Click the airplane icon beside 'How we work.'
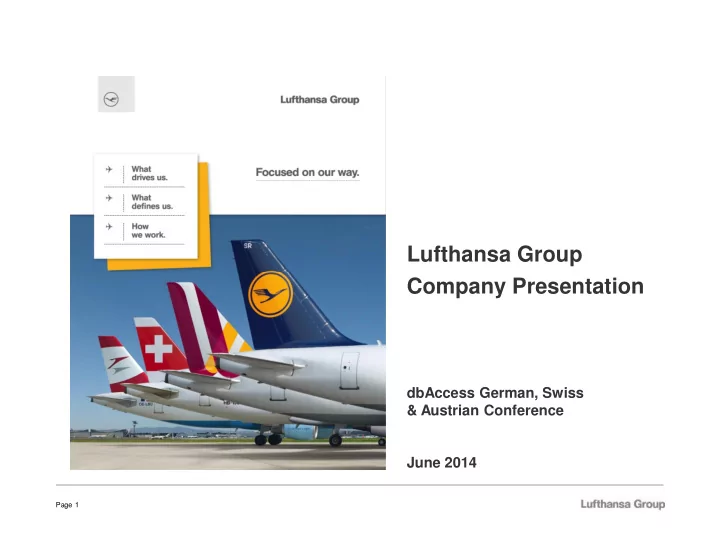The image size is (720, 557). [x=109, y=226]
